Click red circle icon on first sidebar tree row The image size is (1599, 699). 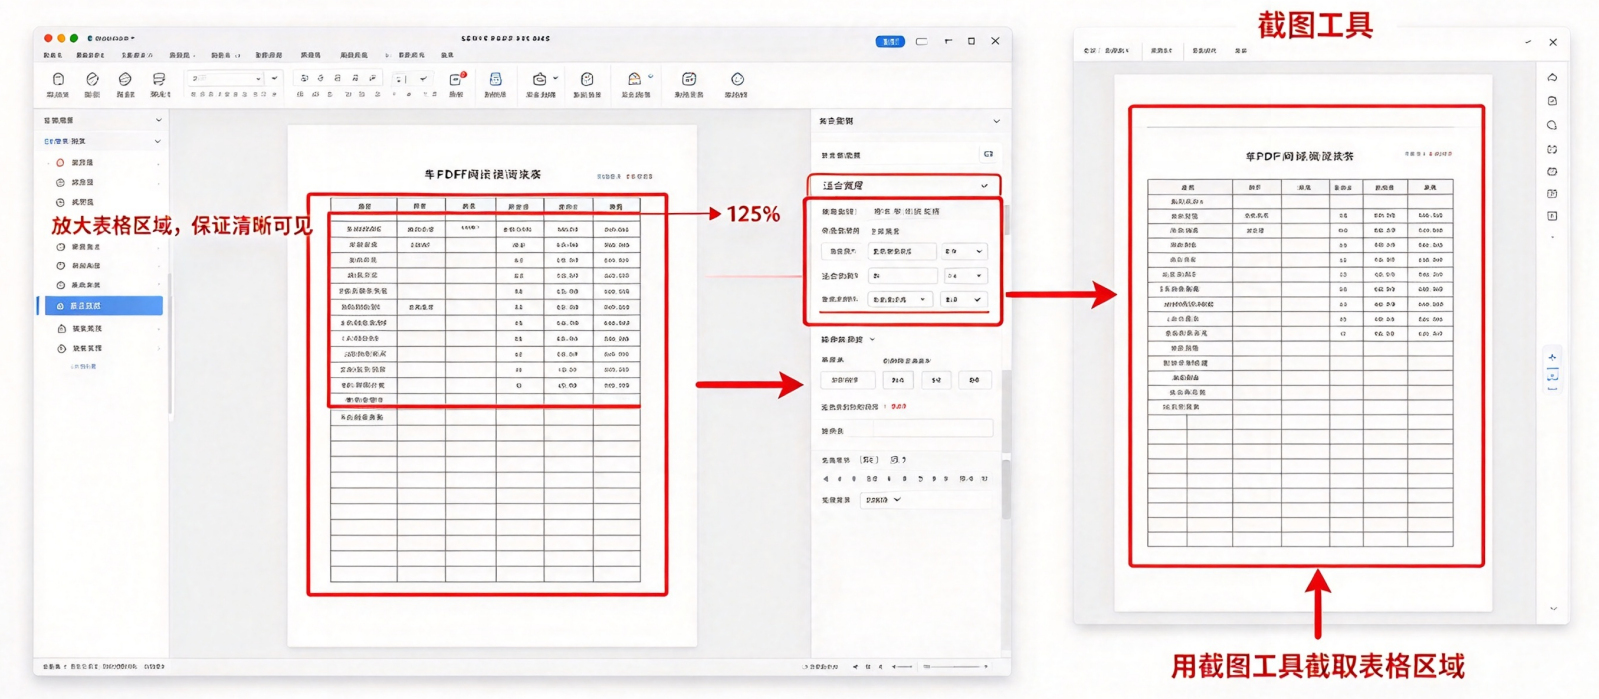60,162
